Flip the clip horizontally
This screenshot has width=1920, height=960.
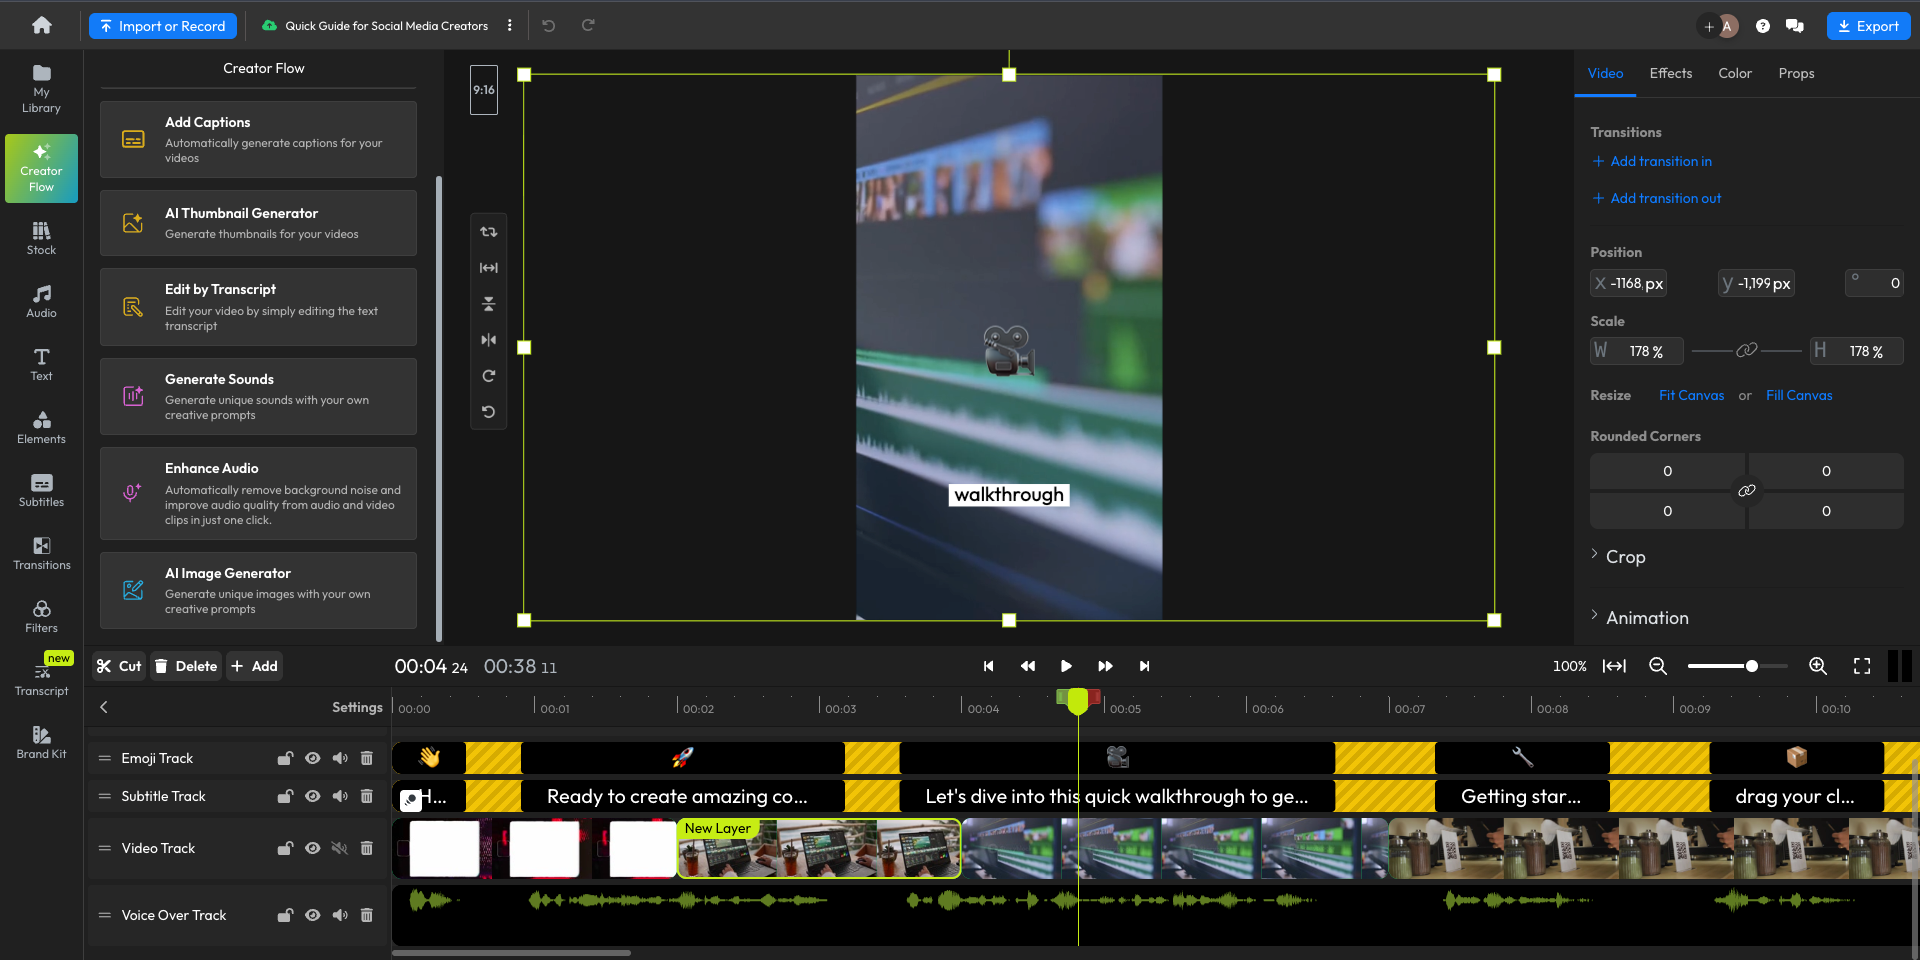pos(489,339)
